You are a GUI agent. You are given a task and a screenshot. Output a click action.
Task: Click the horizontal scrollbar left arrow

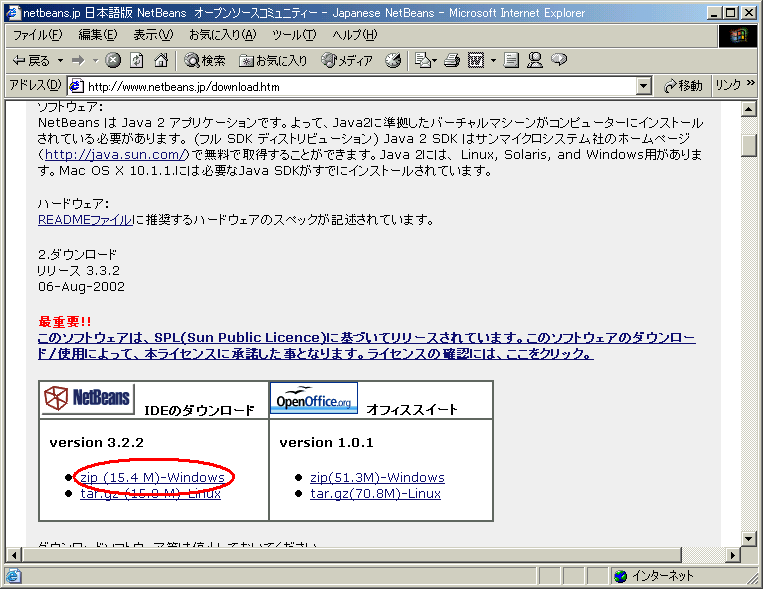click(14, 554)
